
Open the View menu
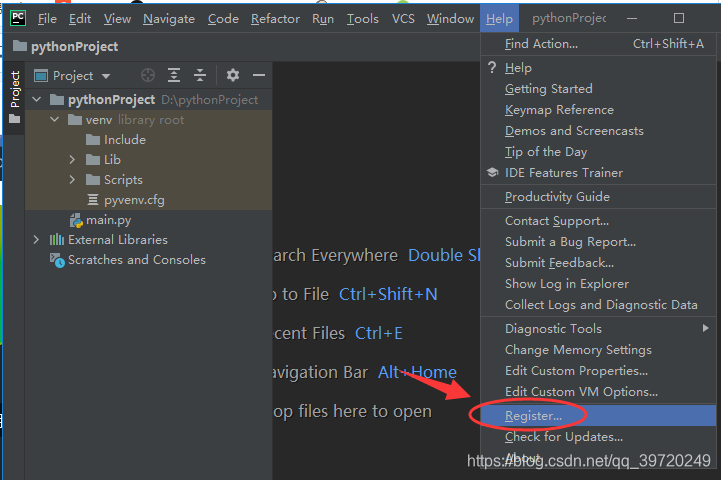coord(117,19)
